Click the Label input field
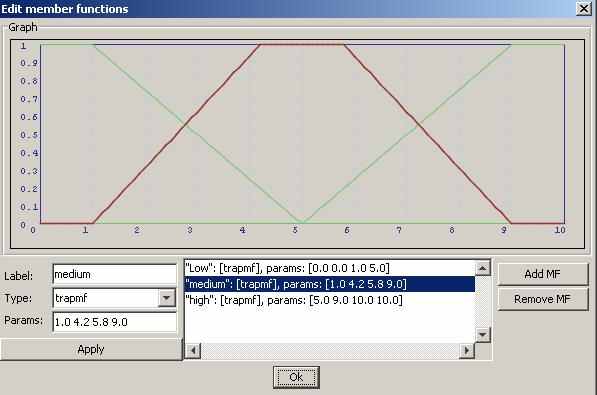597x395 pixels. click(x=115, y=274)
